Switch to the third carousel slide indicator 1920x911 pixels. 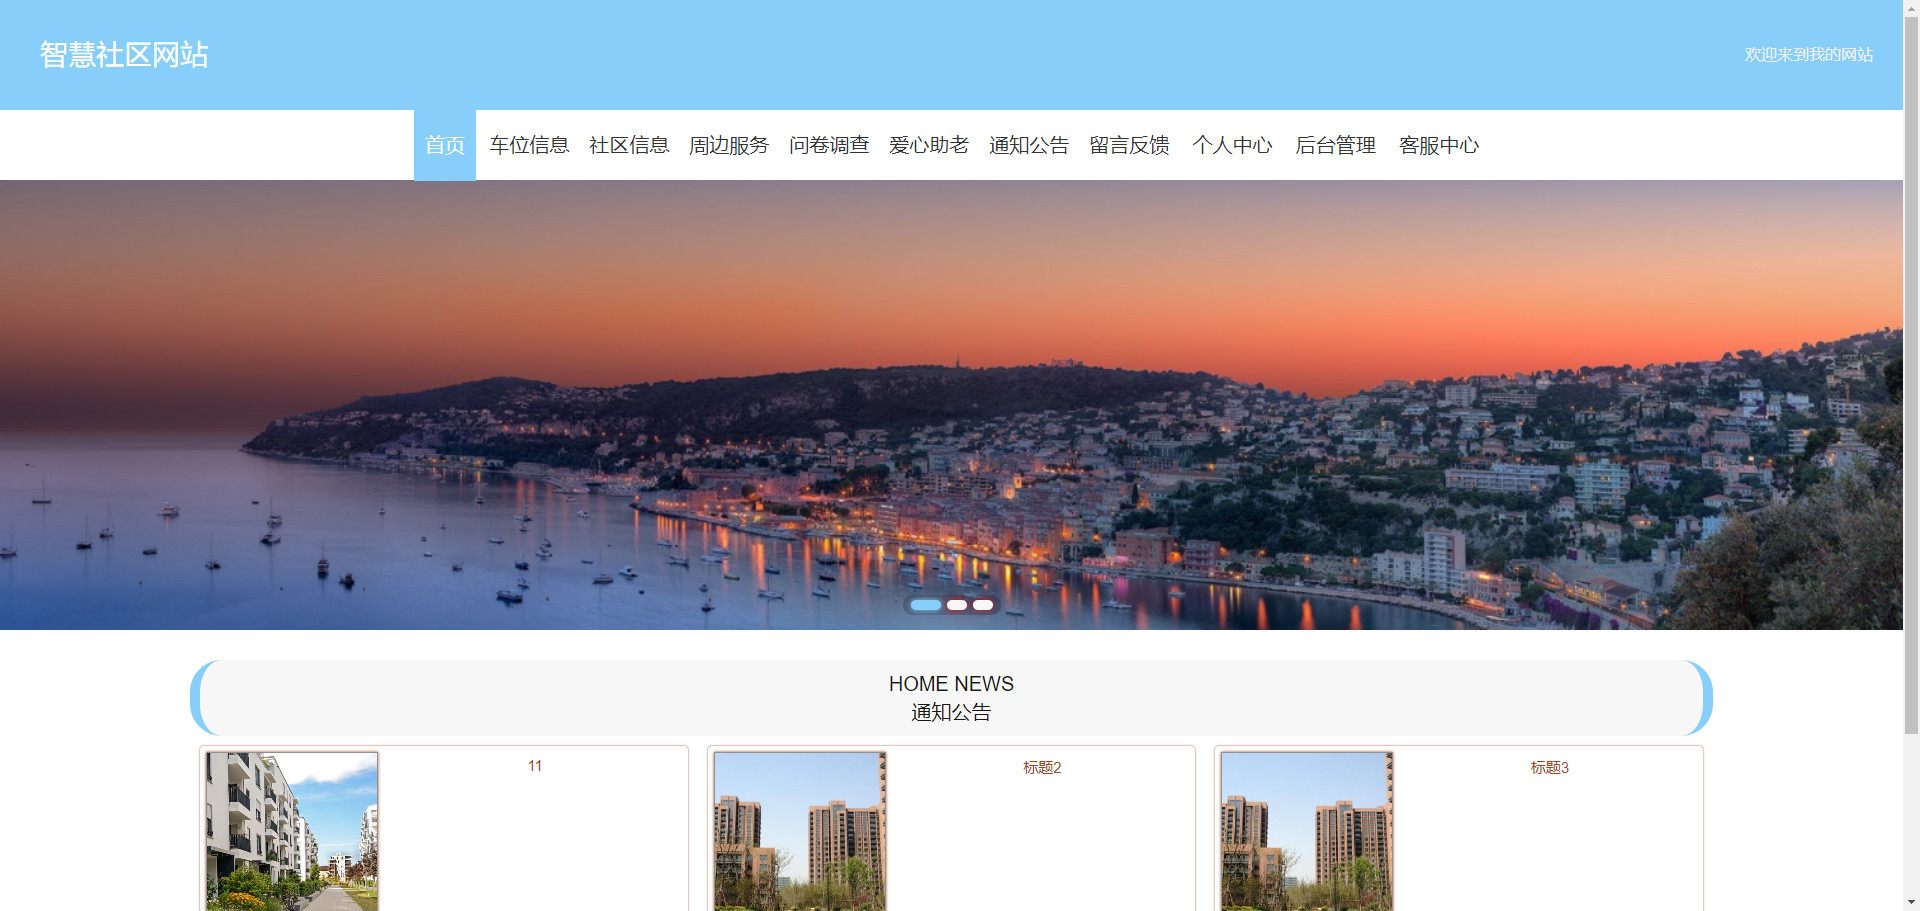[x=983, y=605]
